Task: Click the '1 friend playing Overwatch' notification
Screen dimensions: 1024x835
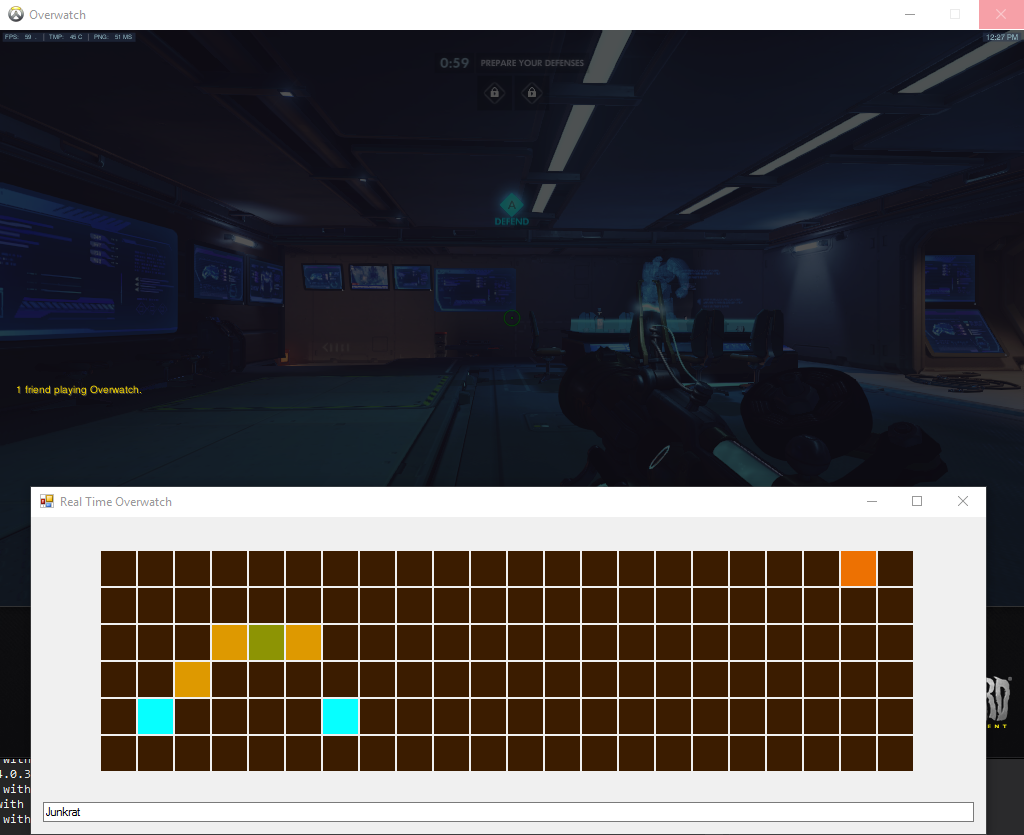Action: [x=78, y=390]
